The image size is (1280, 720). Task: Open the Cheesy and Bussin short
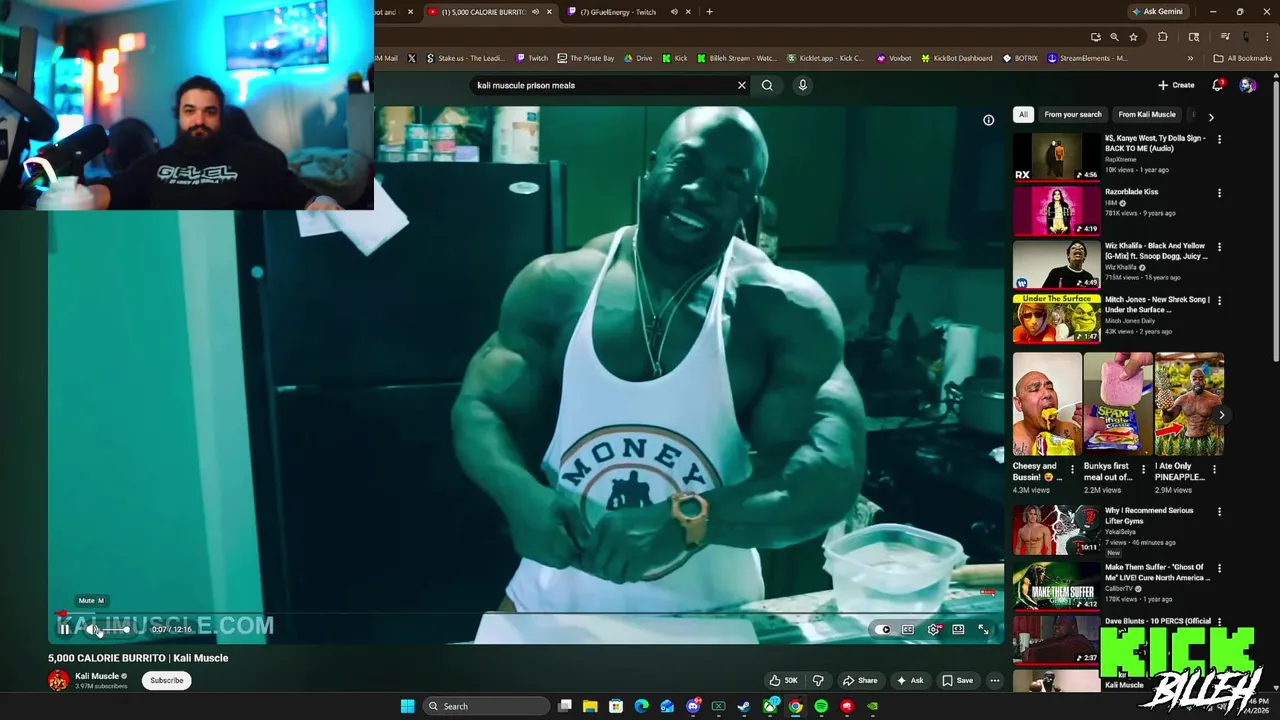pos(1047,404)
